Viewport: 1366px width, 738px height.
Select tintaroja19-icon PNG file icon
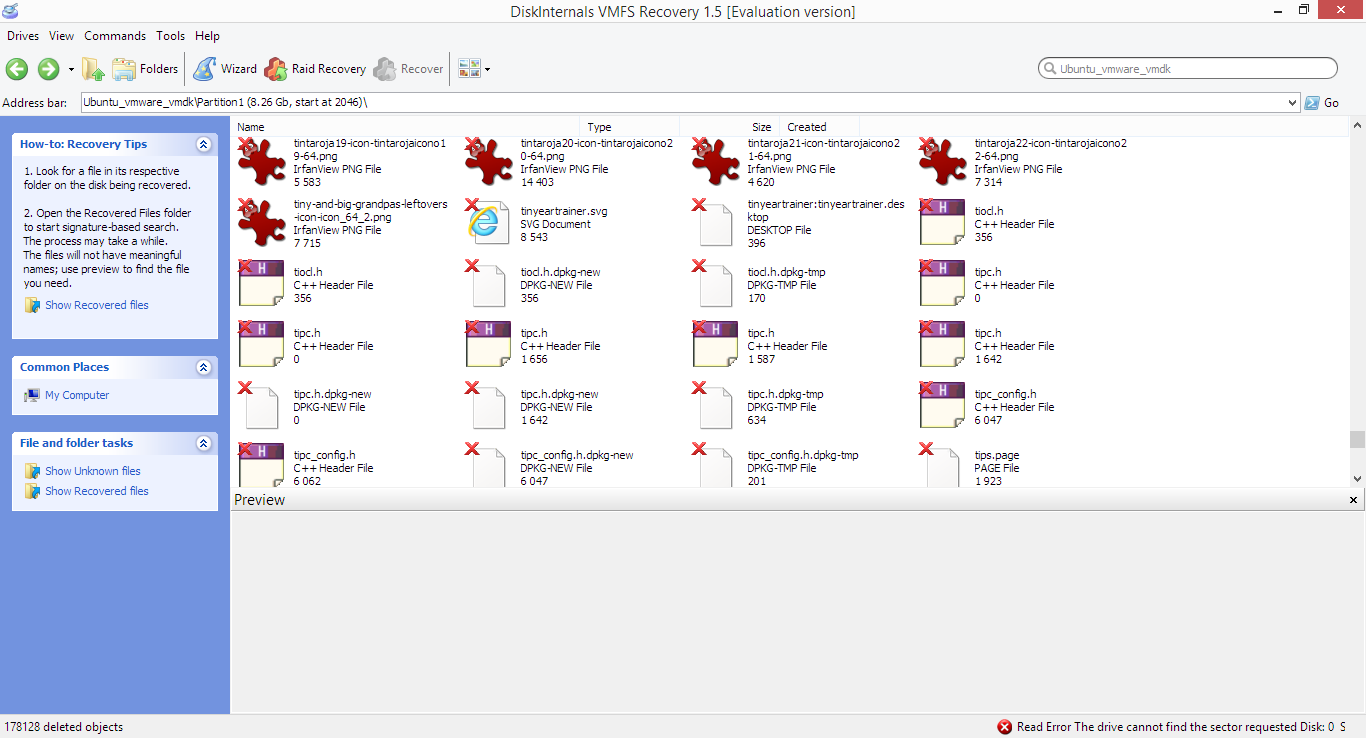click(x=261, y=161)
